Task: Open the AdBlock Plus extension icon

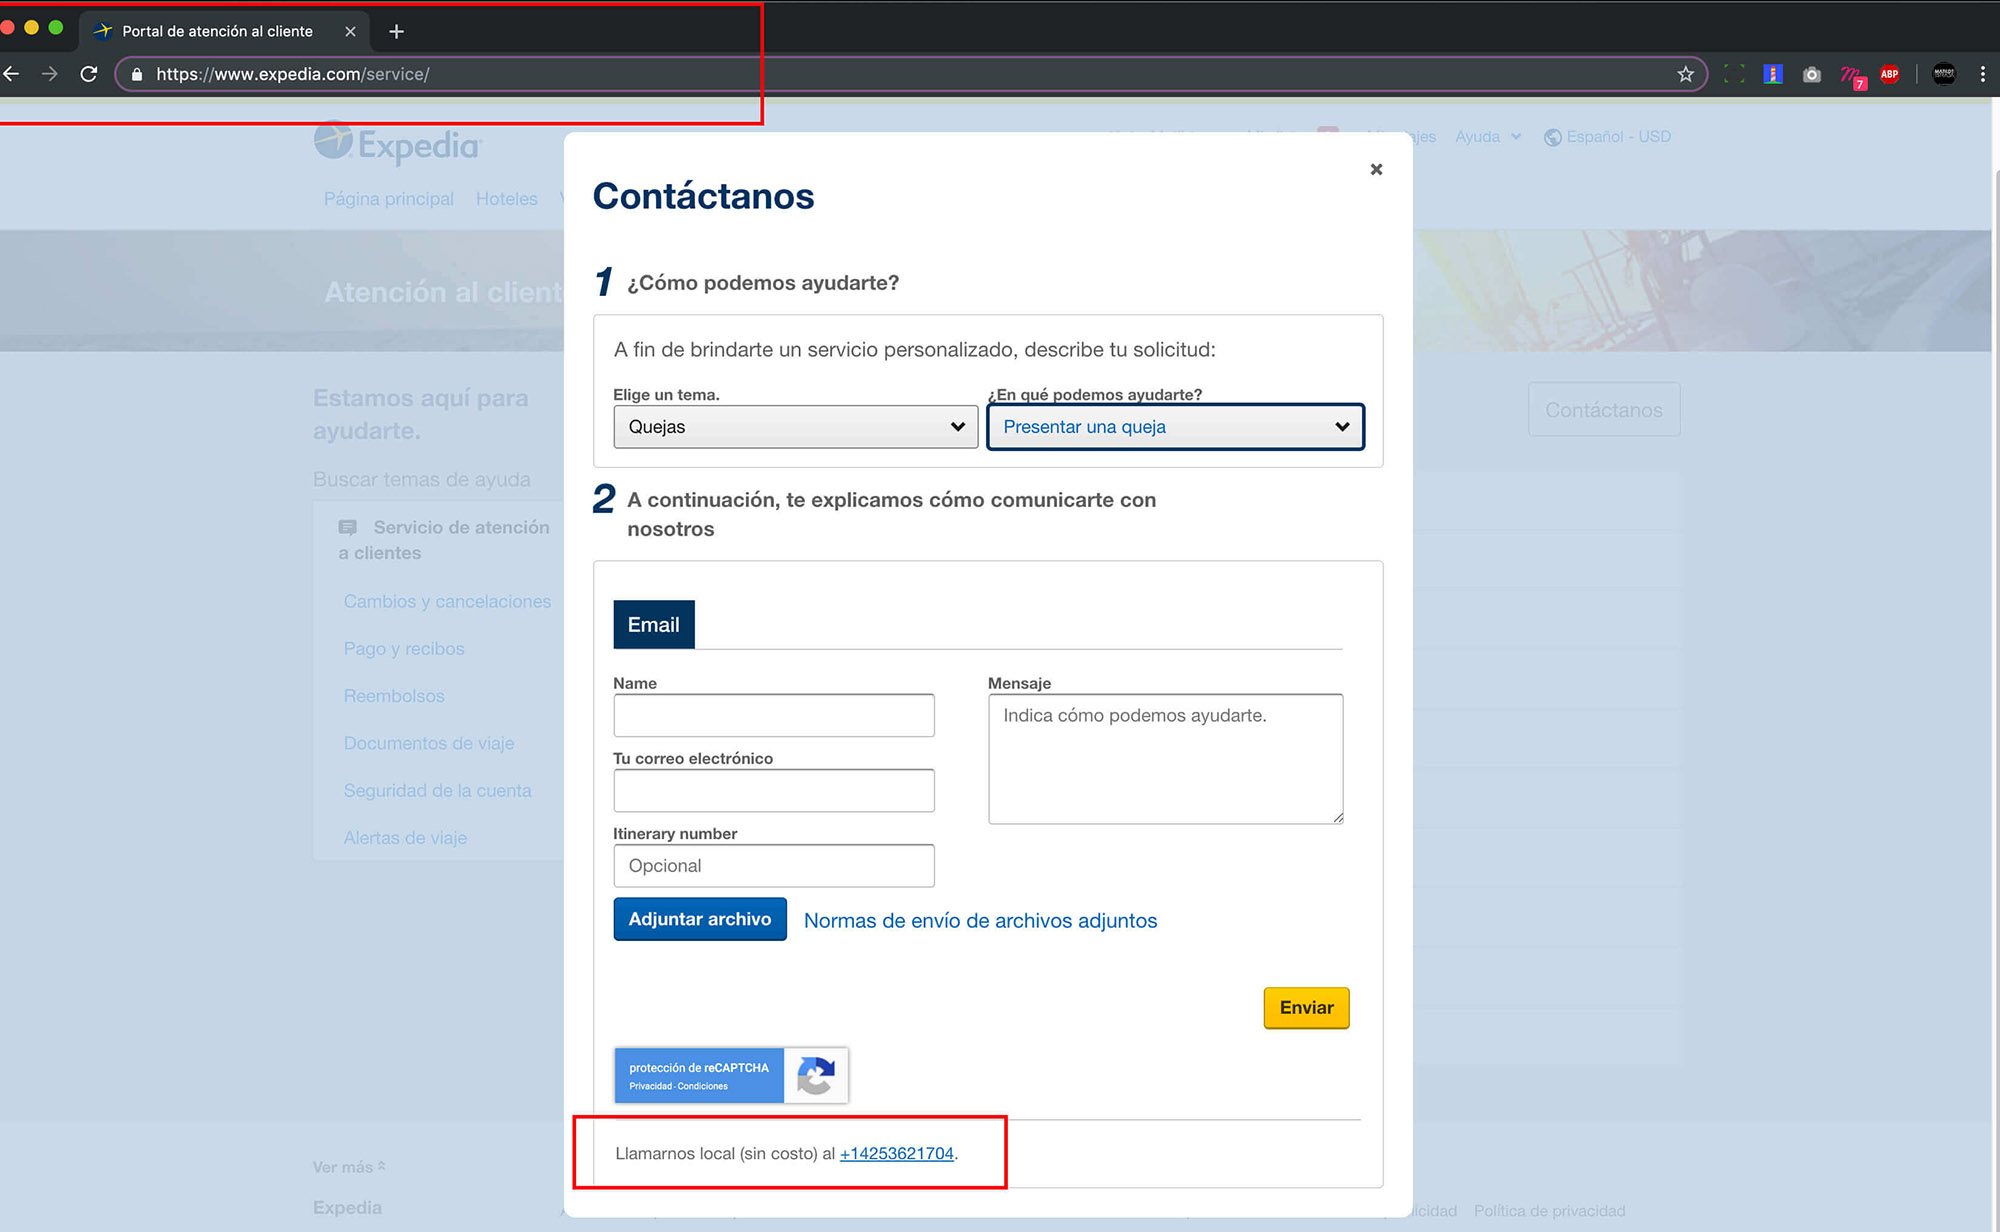Action: (x=1889, y=74)
